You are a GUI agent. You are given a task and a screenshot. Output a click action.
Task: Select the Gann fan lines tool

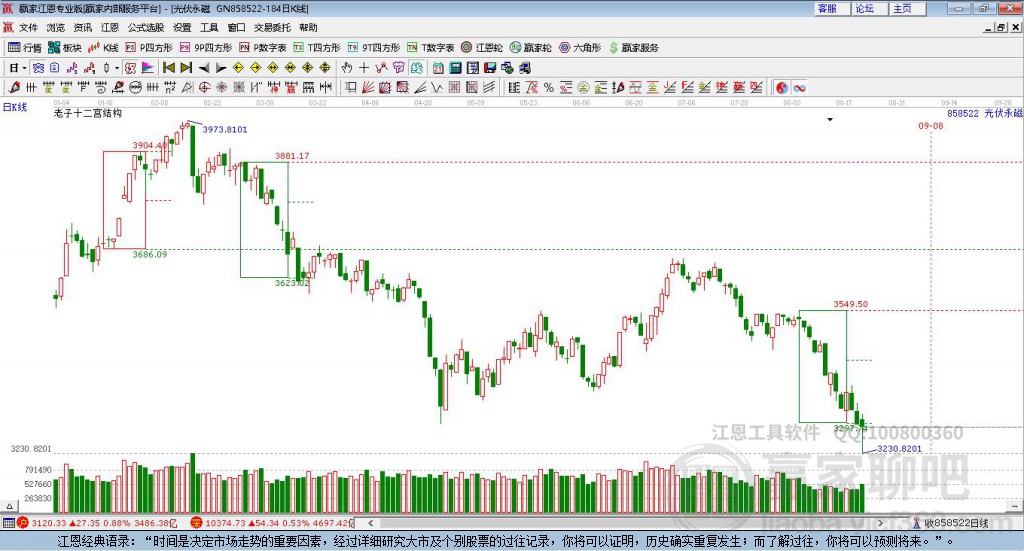coord(368,87)
